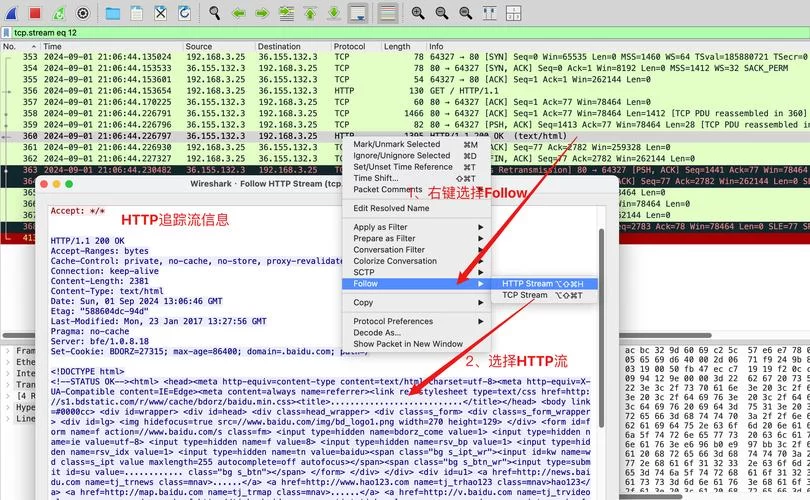Screen dimensions: 810x500
Task: Expand Protocol Preferences submenu
Action: pyautogui.click(x=416, y=321)
